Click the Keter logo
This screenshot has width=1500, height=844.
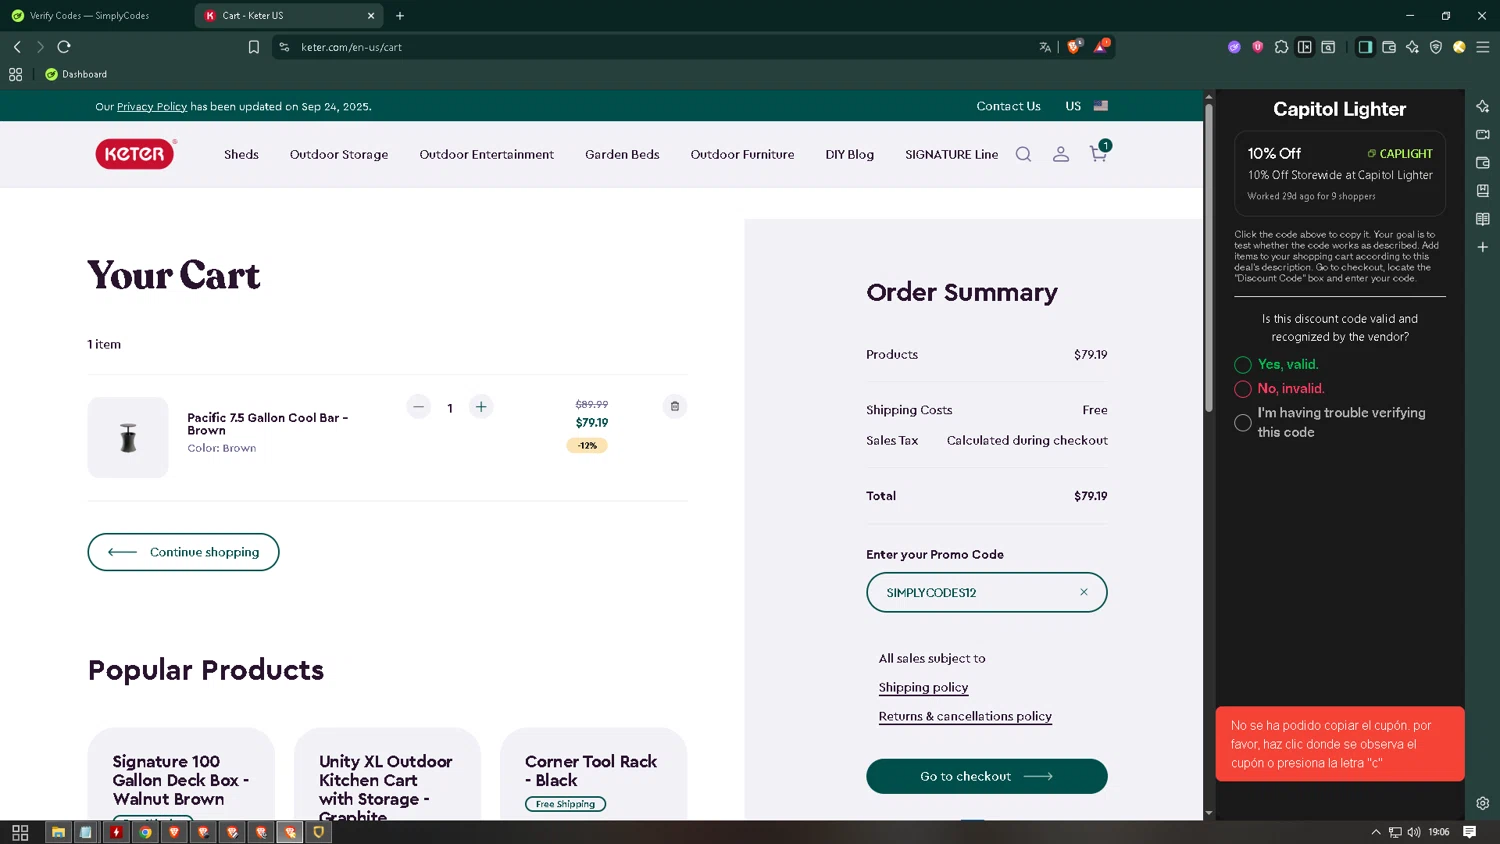(x=135, y=153)
